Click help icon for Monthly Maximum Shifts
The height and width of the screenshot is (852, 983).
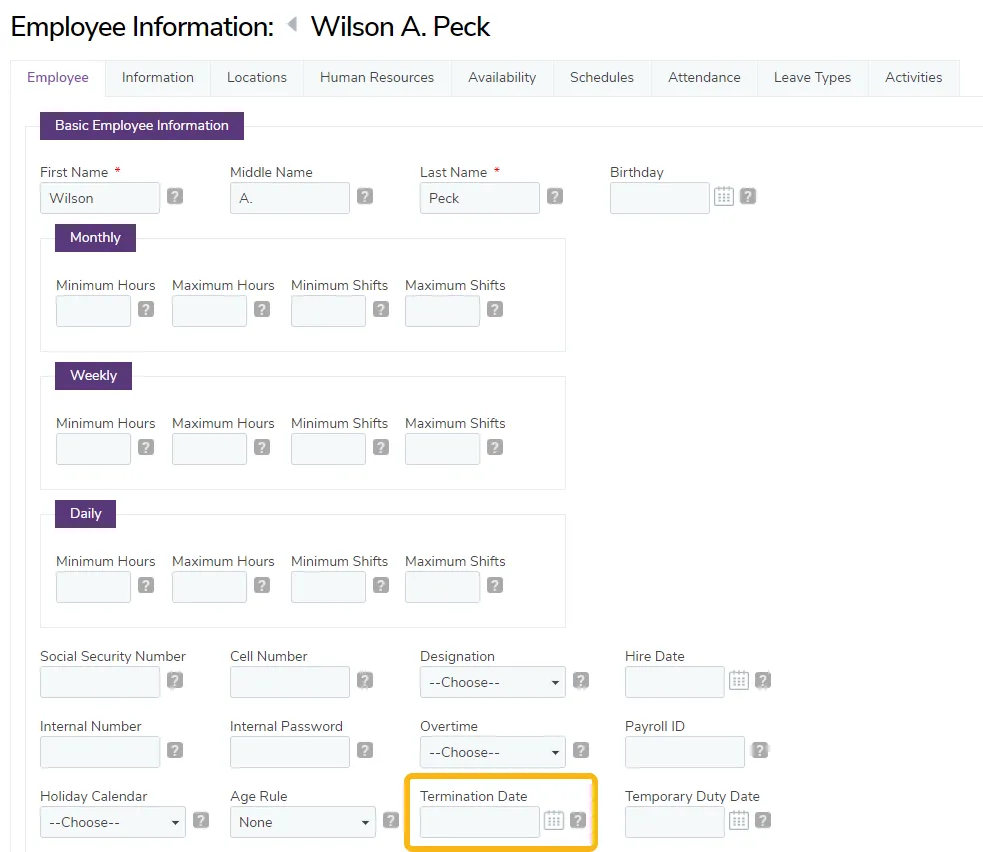[x=495, y=309]
